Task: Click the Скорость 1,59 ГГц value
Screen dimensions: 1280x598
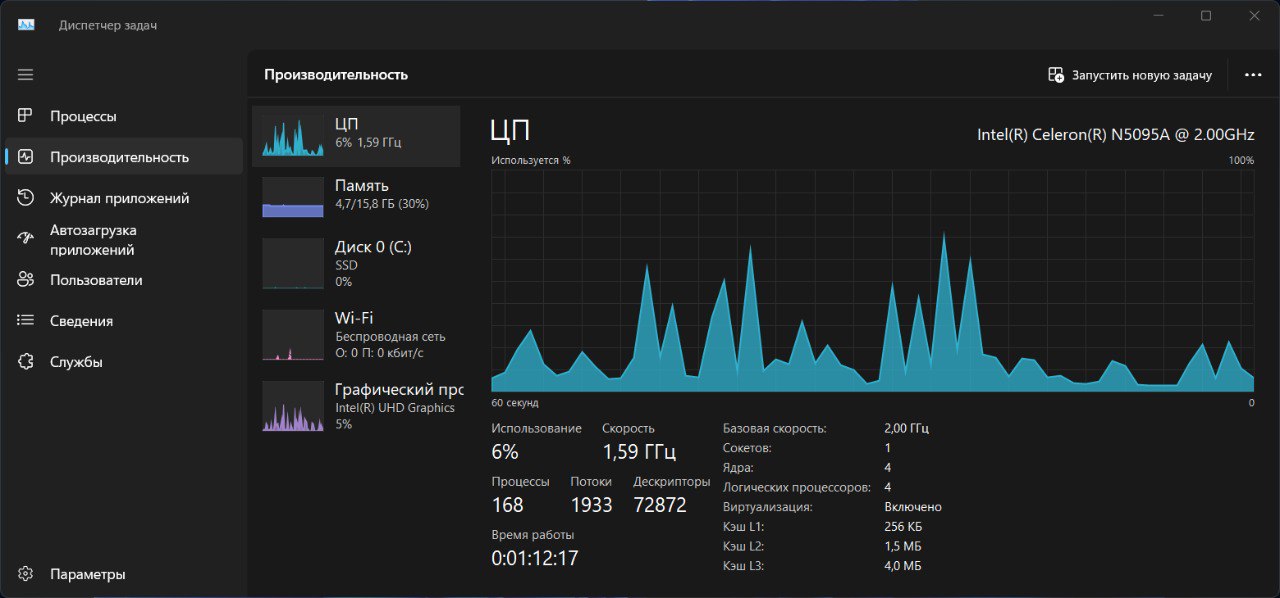Action: click(639, 452)
